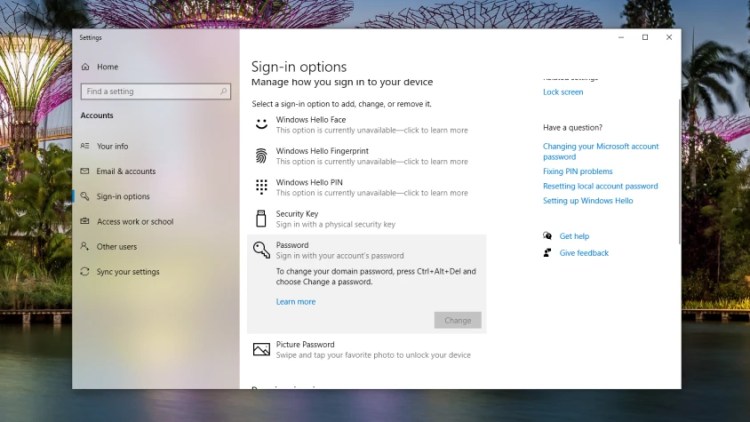Open Changing your Microsoft account password link
Viewport: 750px width, 422px height.
pos(601,151)
